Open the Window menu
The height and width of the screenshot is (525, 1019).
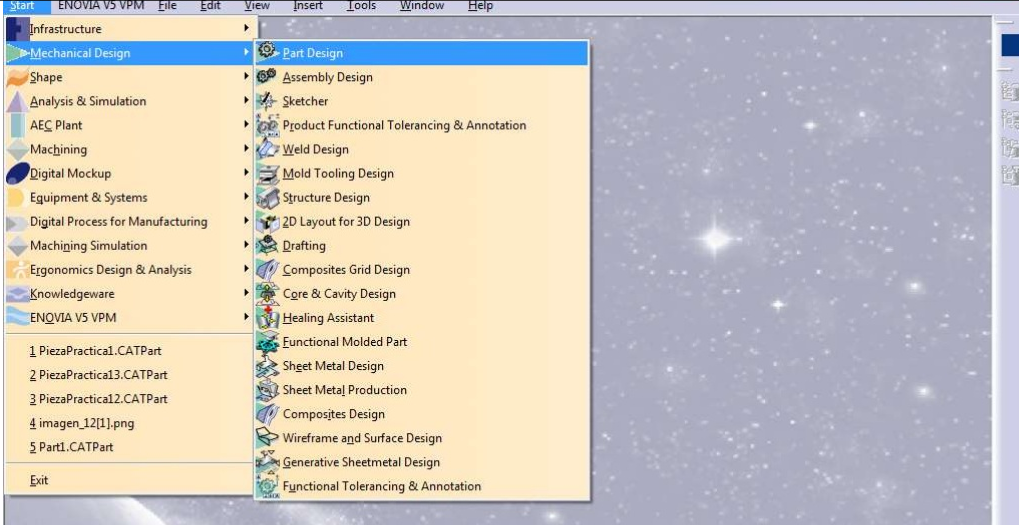pos(422,5)
